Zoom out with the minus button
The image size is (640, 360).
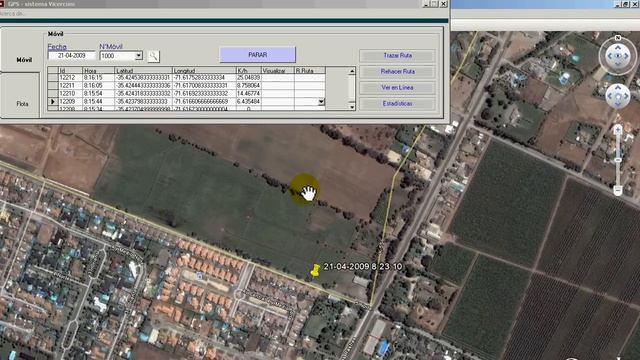click(x=618, y=190)
